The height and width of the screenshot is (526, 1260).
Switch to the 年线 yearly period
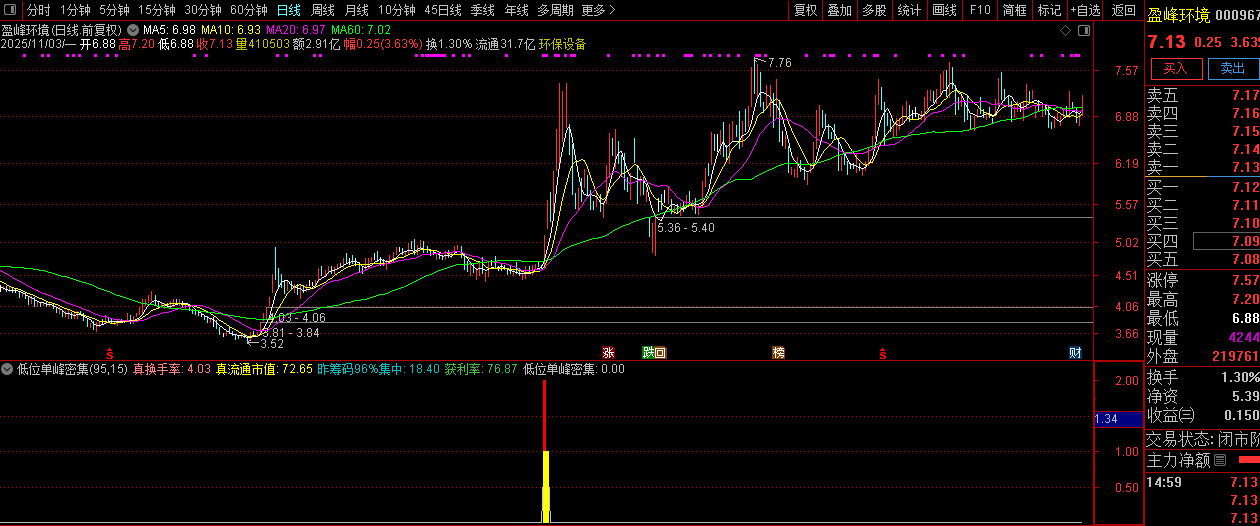click(516, 10)
